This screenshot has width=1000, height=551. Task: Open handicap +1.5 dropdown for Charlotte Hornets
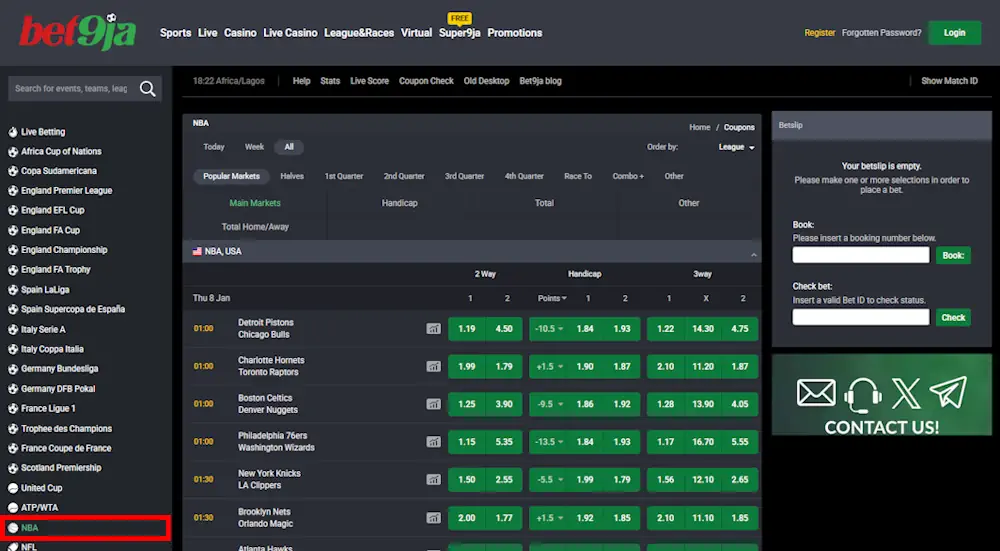[x=549, y=367]
